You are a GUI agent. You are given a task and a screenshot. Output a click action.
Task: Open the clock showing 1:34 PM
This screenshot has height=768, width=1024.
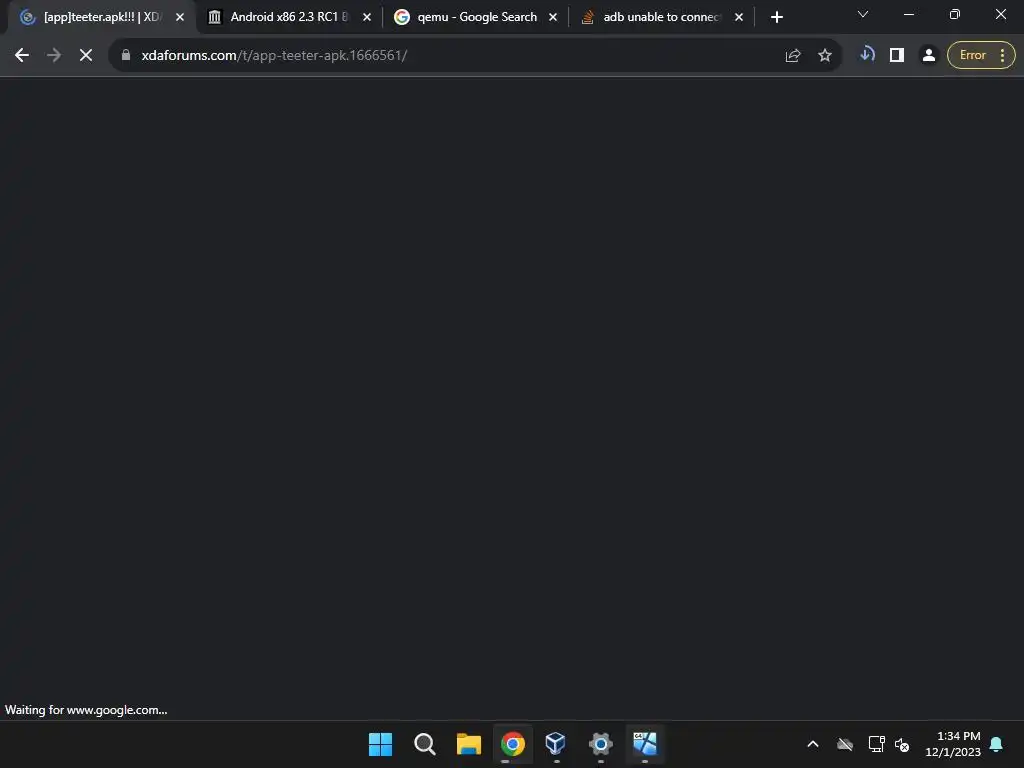point(953,744)
